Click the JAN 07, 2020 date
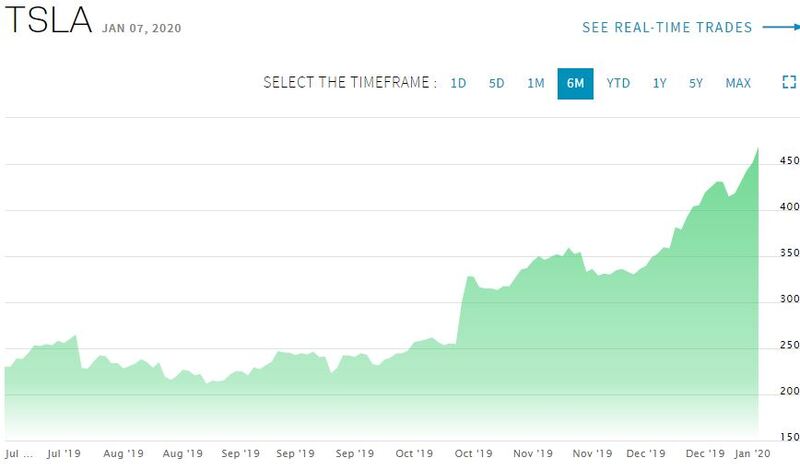800x470 pixels. [142, 28]
